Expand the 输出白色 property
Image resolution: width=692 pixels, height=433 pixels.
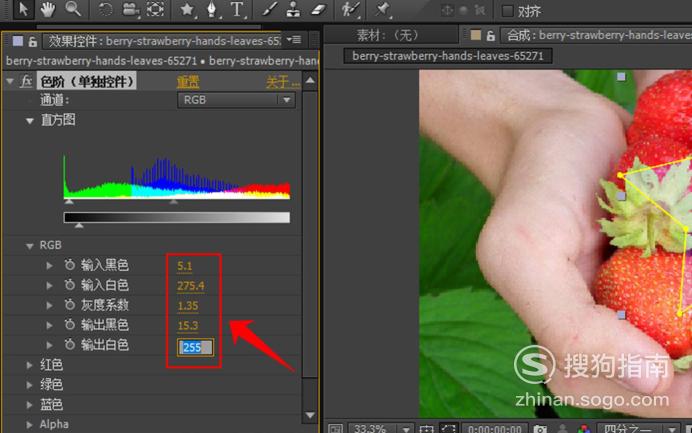point(49,345)
